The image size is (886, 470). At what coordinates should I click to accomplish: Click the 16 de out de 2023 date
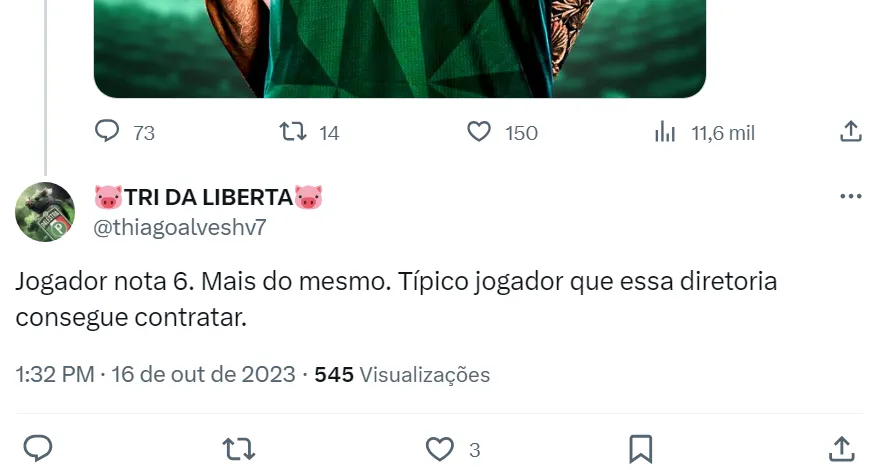pos(203,375)
